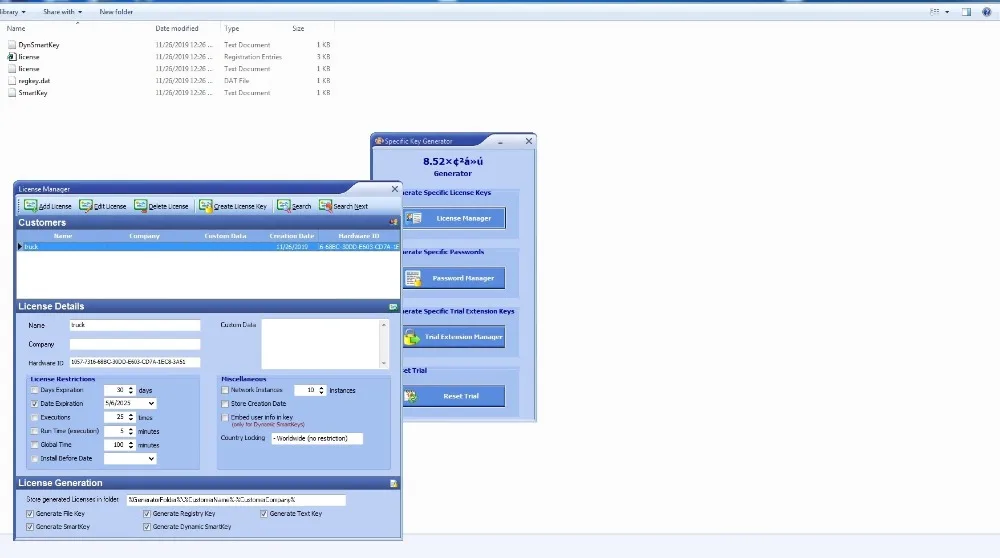Enable the Install Before Date checkbox

pyautogui.click(x=35, y=459)
